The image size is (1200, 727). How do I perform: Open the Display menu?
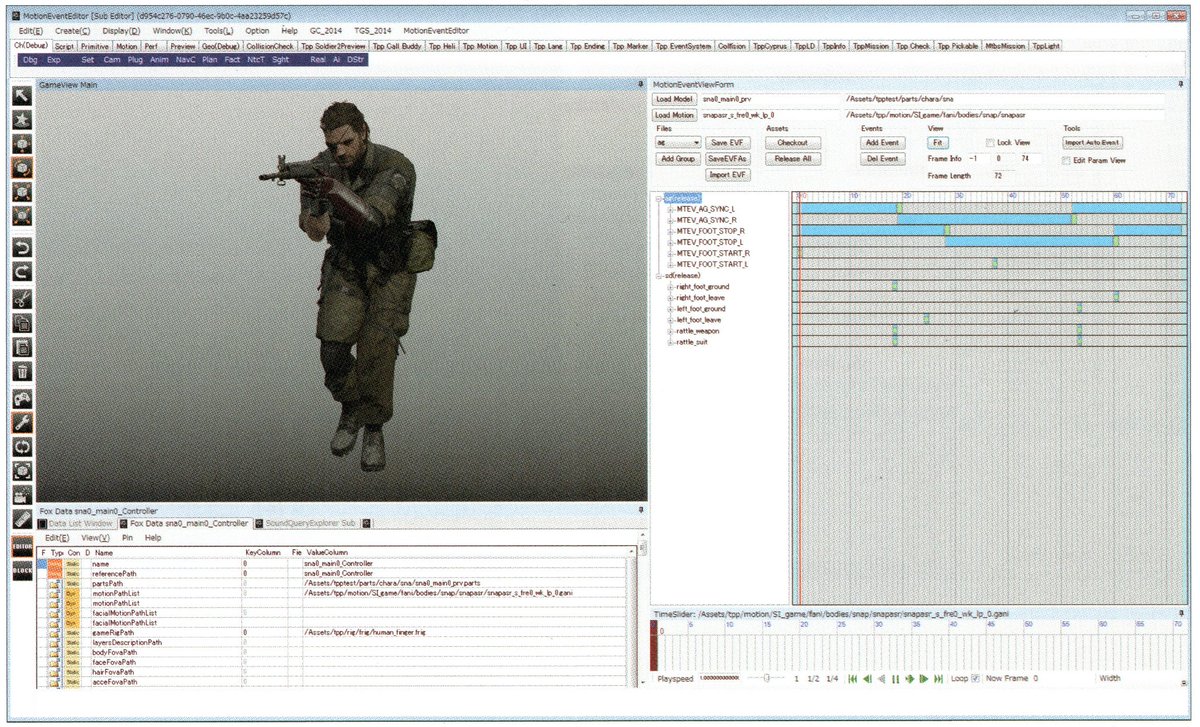point(121,31)
